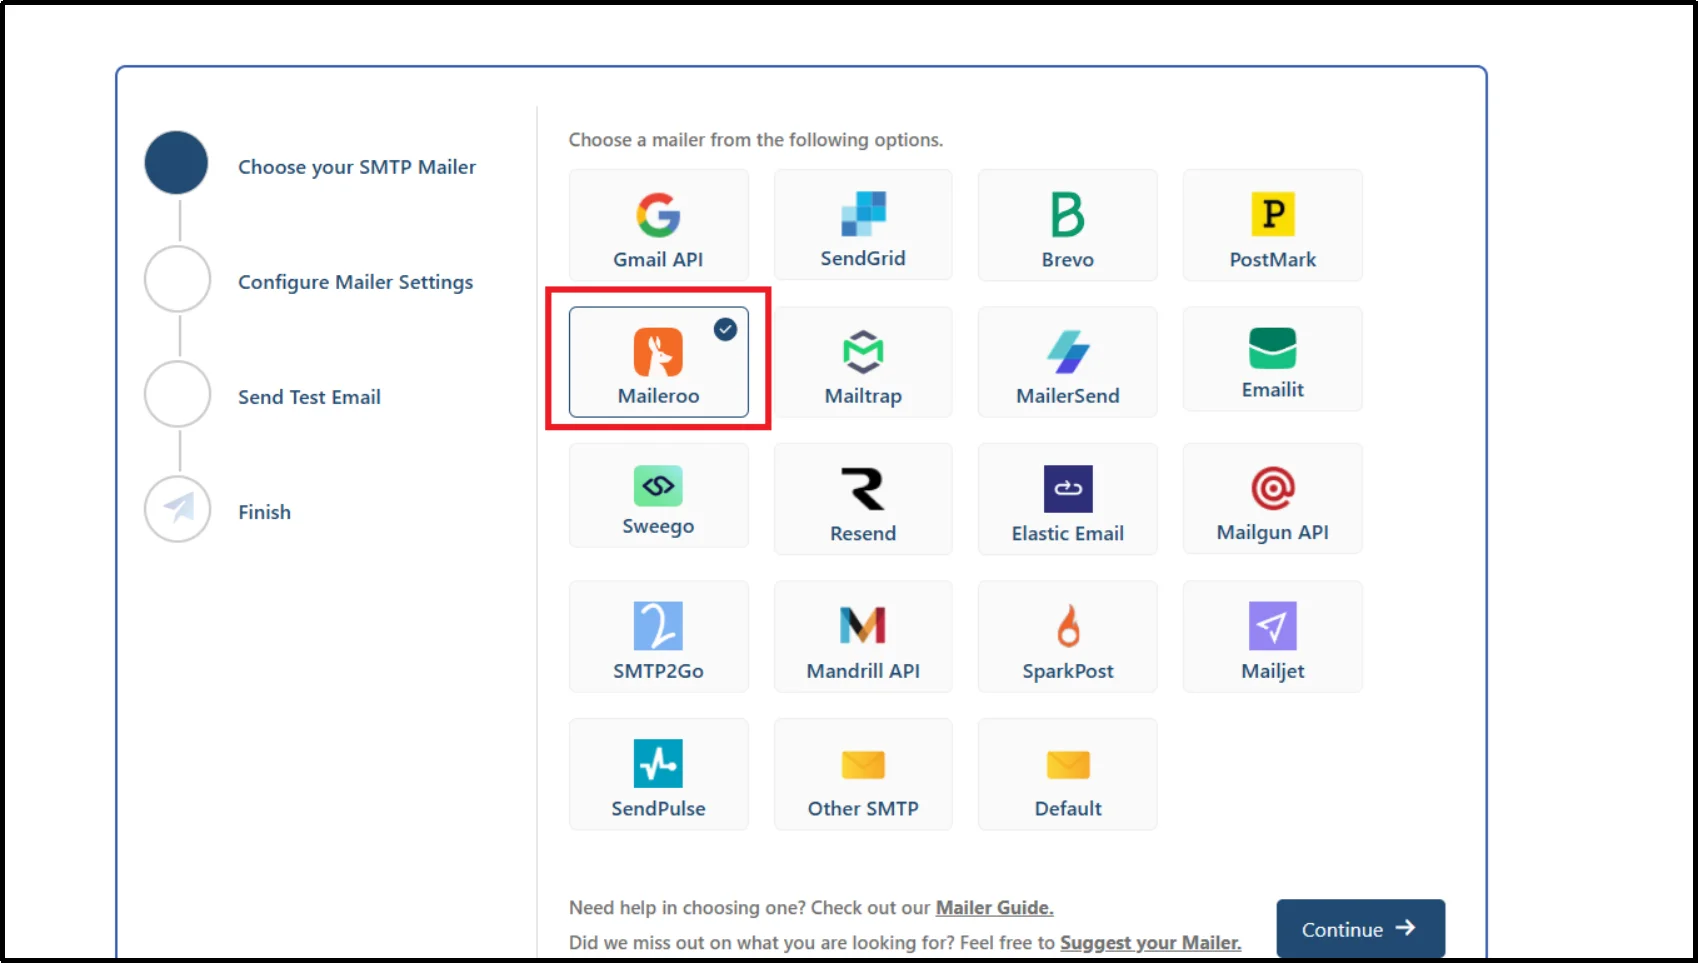Select the Gmail API mailer icon
This screenshot has width=1698, height=963.
658,224
